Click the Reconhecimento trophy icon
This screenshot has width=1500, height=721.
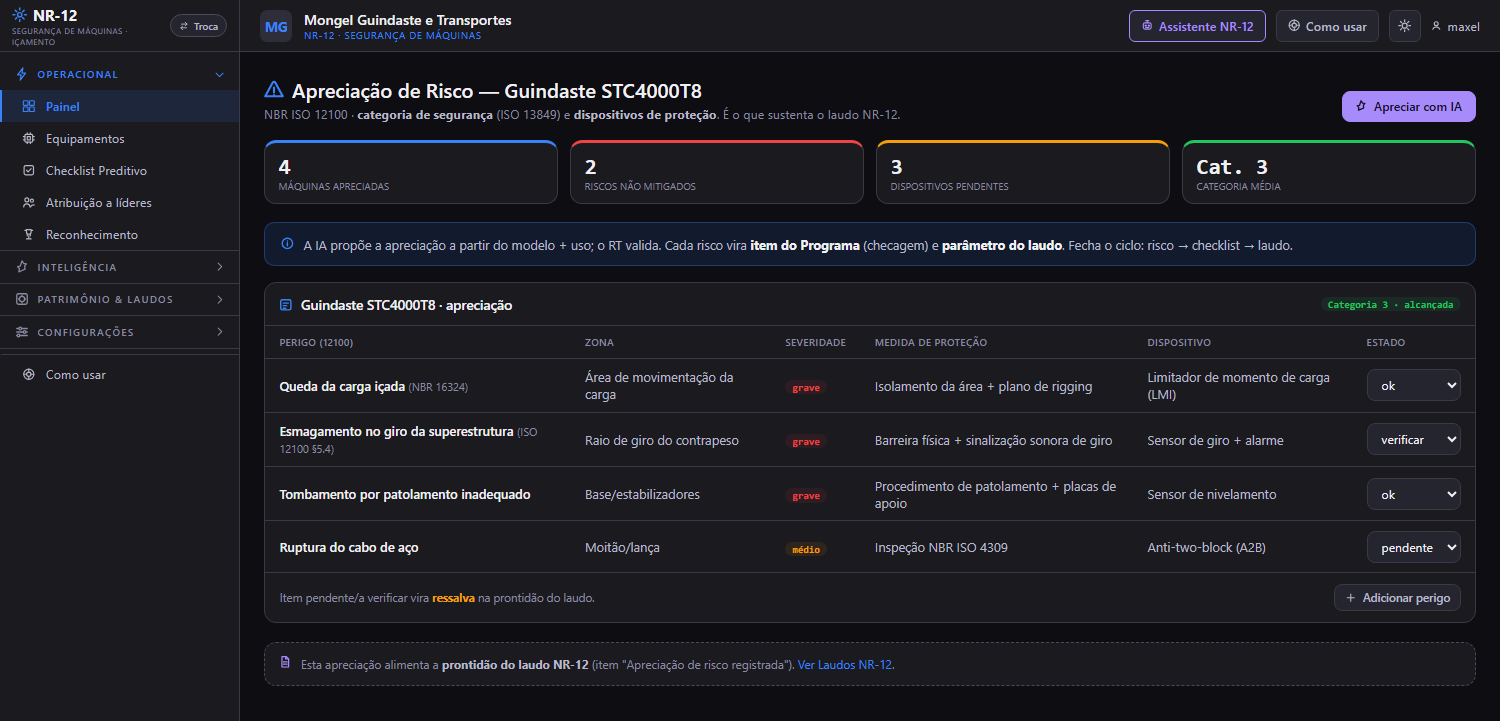point(28,235)
